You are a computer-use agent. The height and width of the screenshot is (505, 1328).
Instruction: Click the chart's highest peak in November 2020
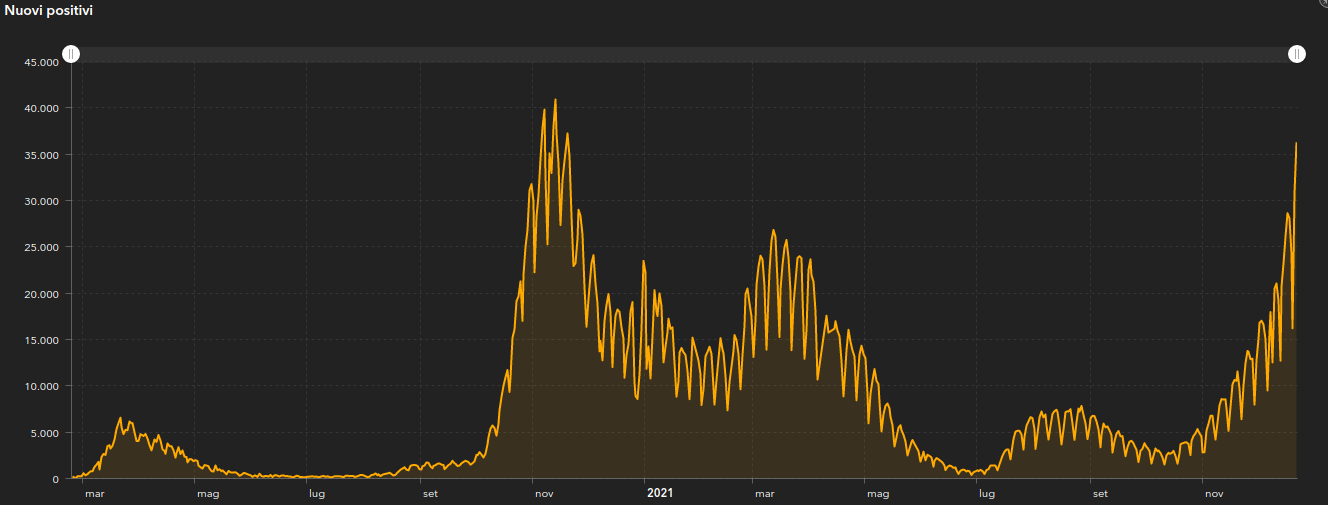(x=555, y=100)
